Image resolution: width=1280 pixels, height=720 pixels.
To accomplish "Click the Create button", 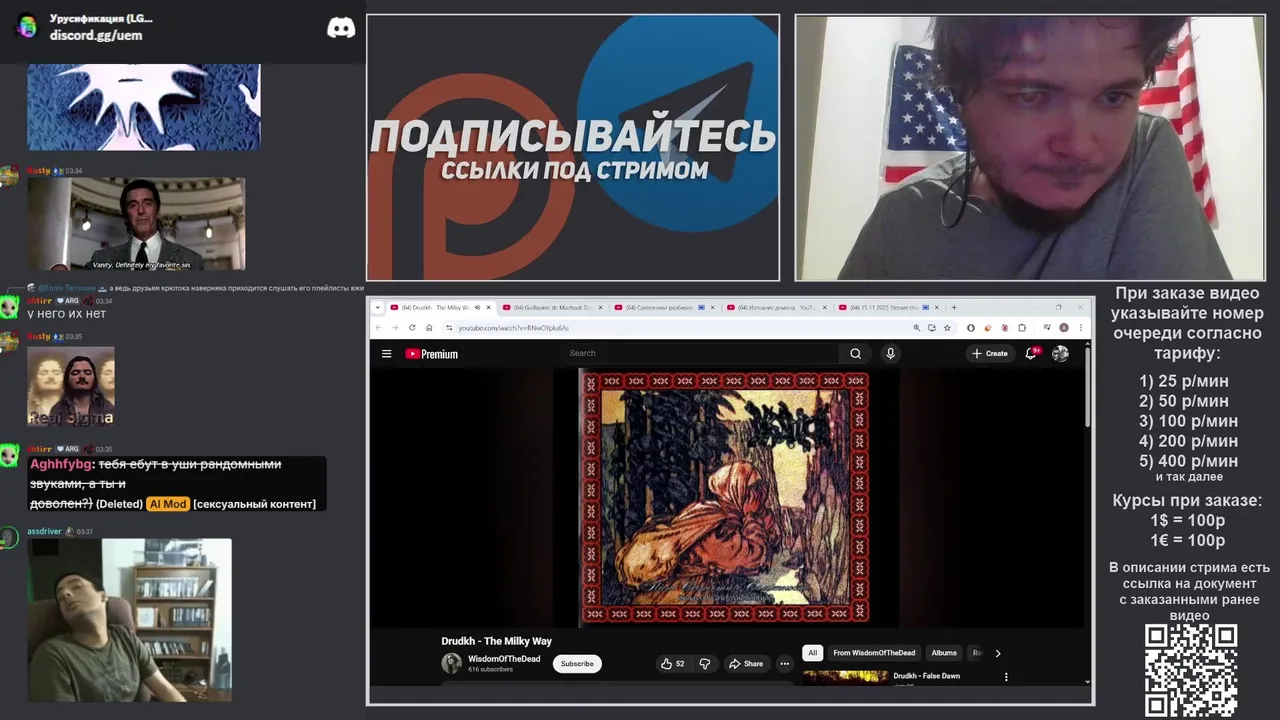I will [990, 353].
